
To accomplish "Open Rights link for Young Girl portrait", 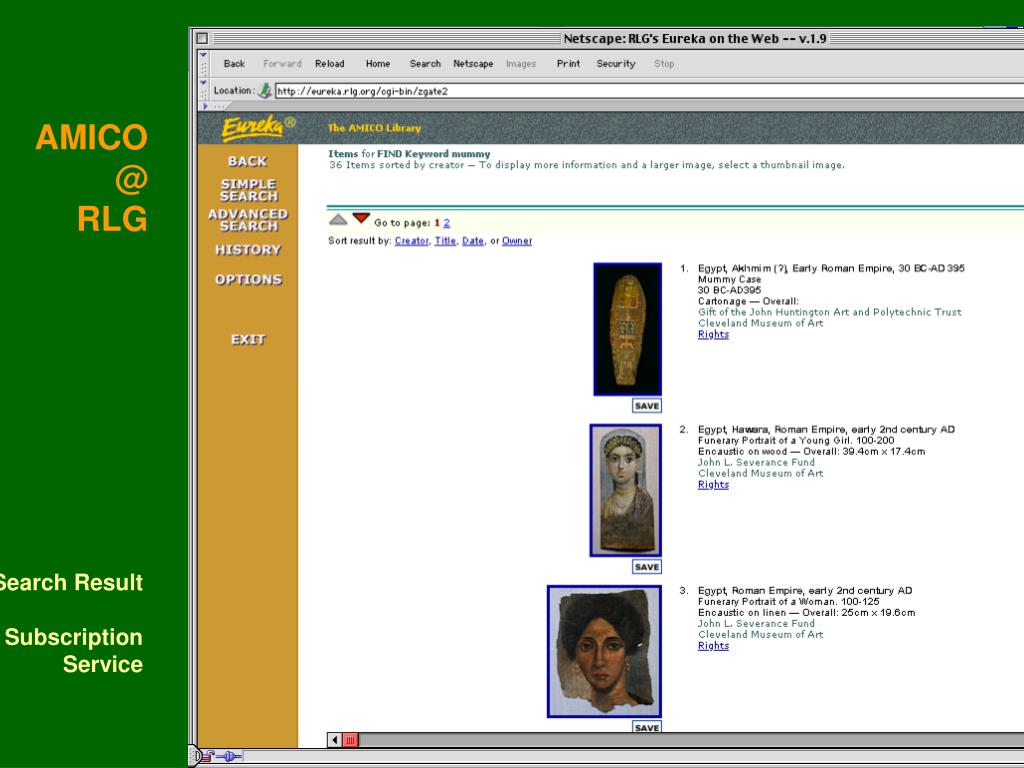I will click(x=713, y=485).
